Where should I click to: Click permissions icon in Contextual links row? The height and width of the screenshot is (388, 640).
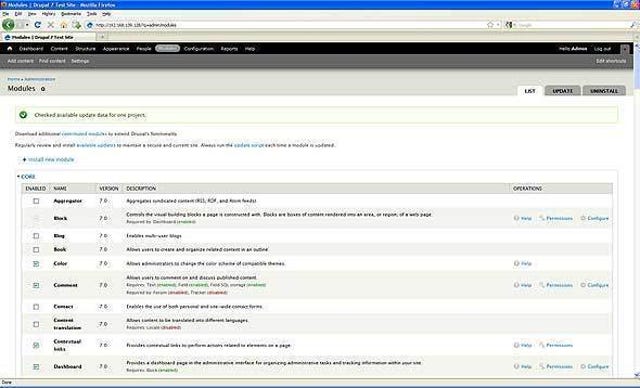pos(542,345)
